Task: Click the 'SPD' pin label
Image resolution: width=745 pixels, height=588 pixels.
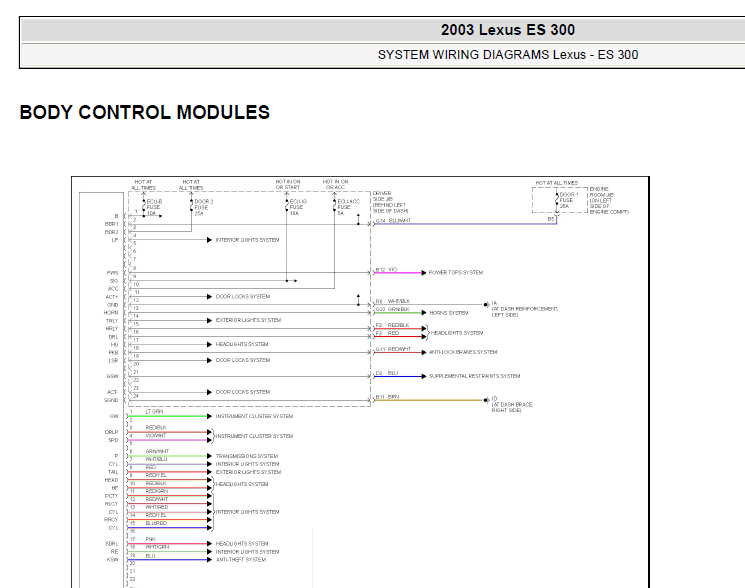Action: [113, 440]
